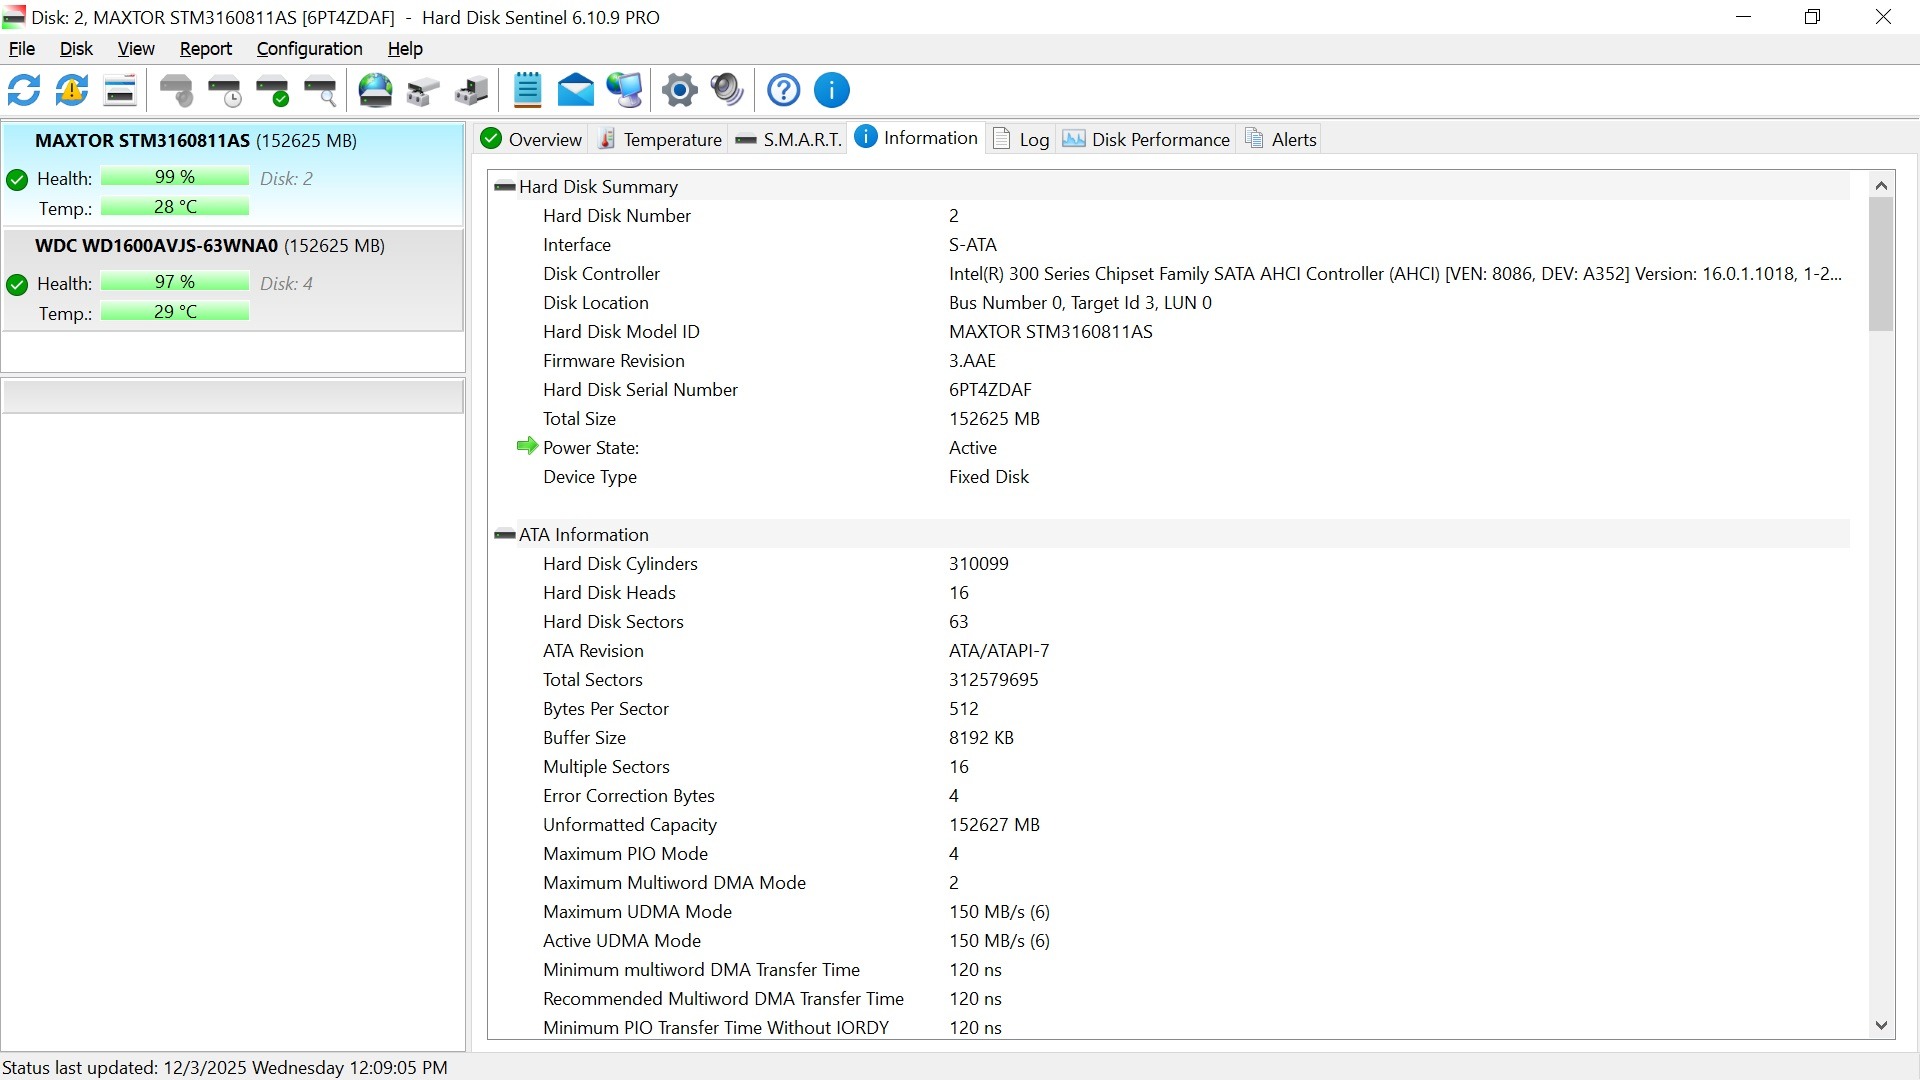This screenshot has width=1920, height=1080.
Task: Click the 99 % health bar
Action: pos(175,178)
